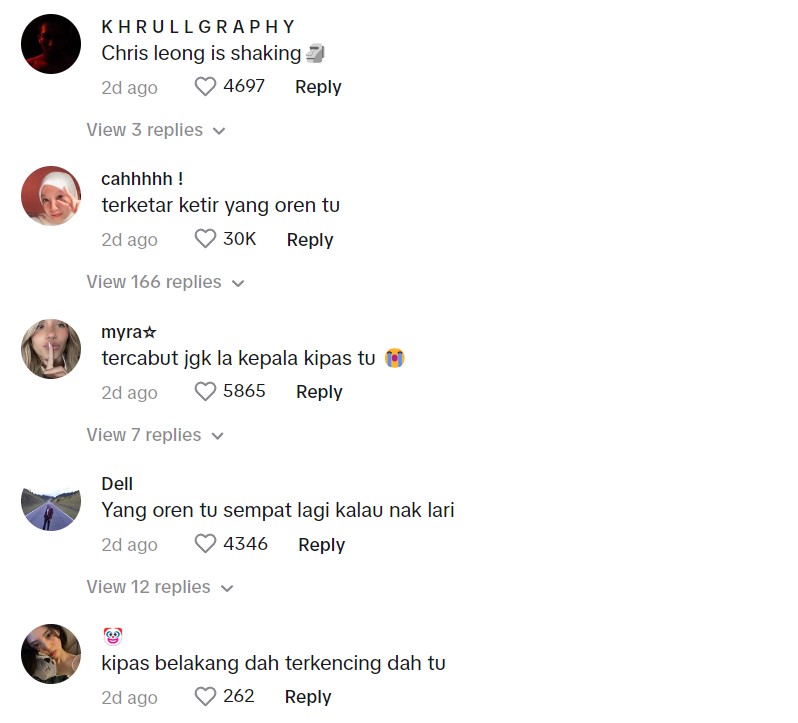Reply to myra's kipas comment
798x723 pixels.
319,392
